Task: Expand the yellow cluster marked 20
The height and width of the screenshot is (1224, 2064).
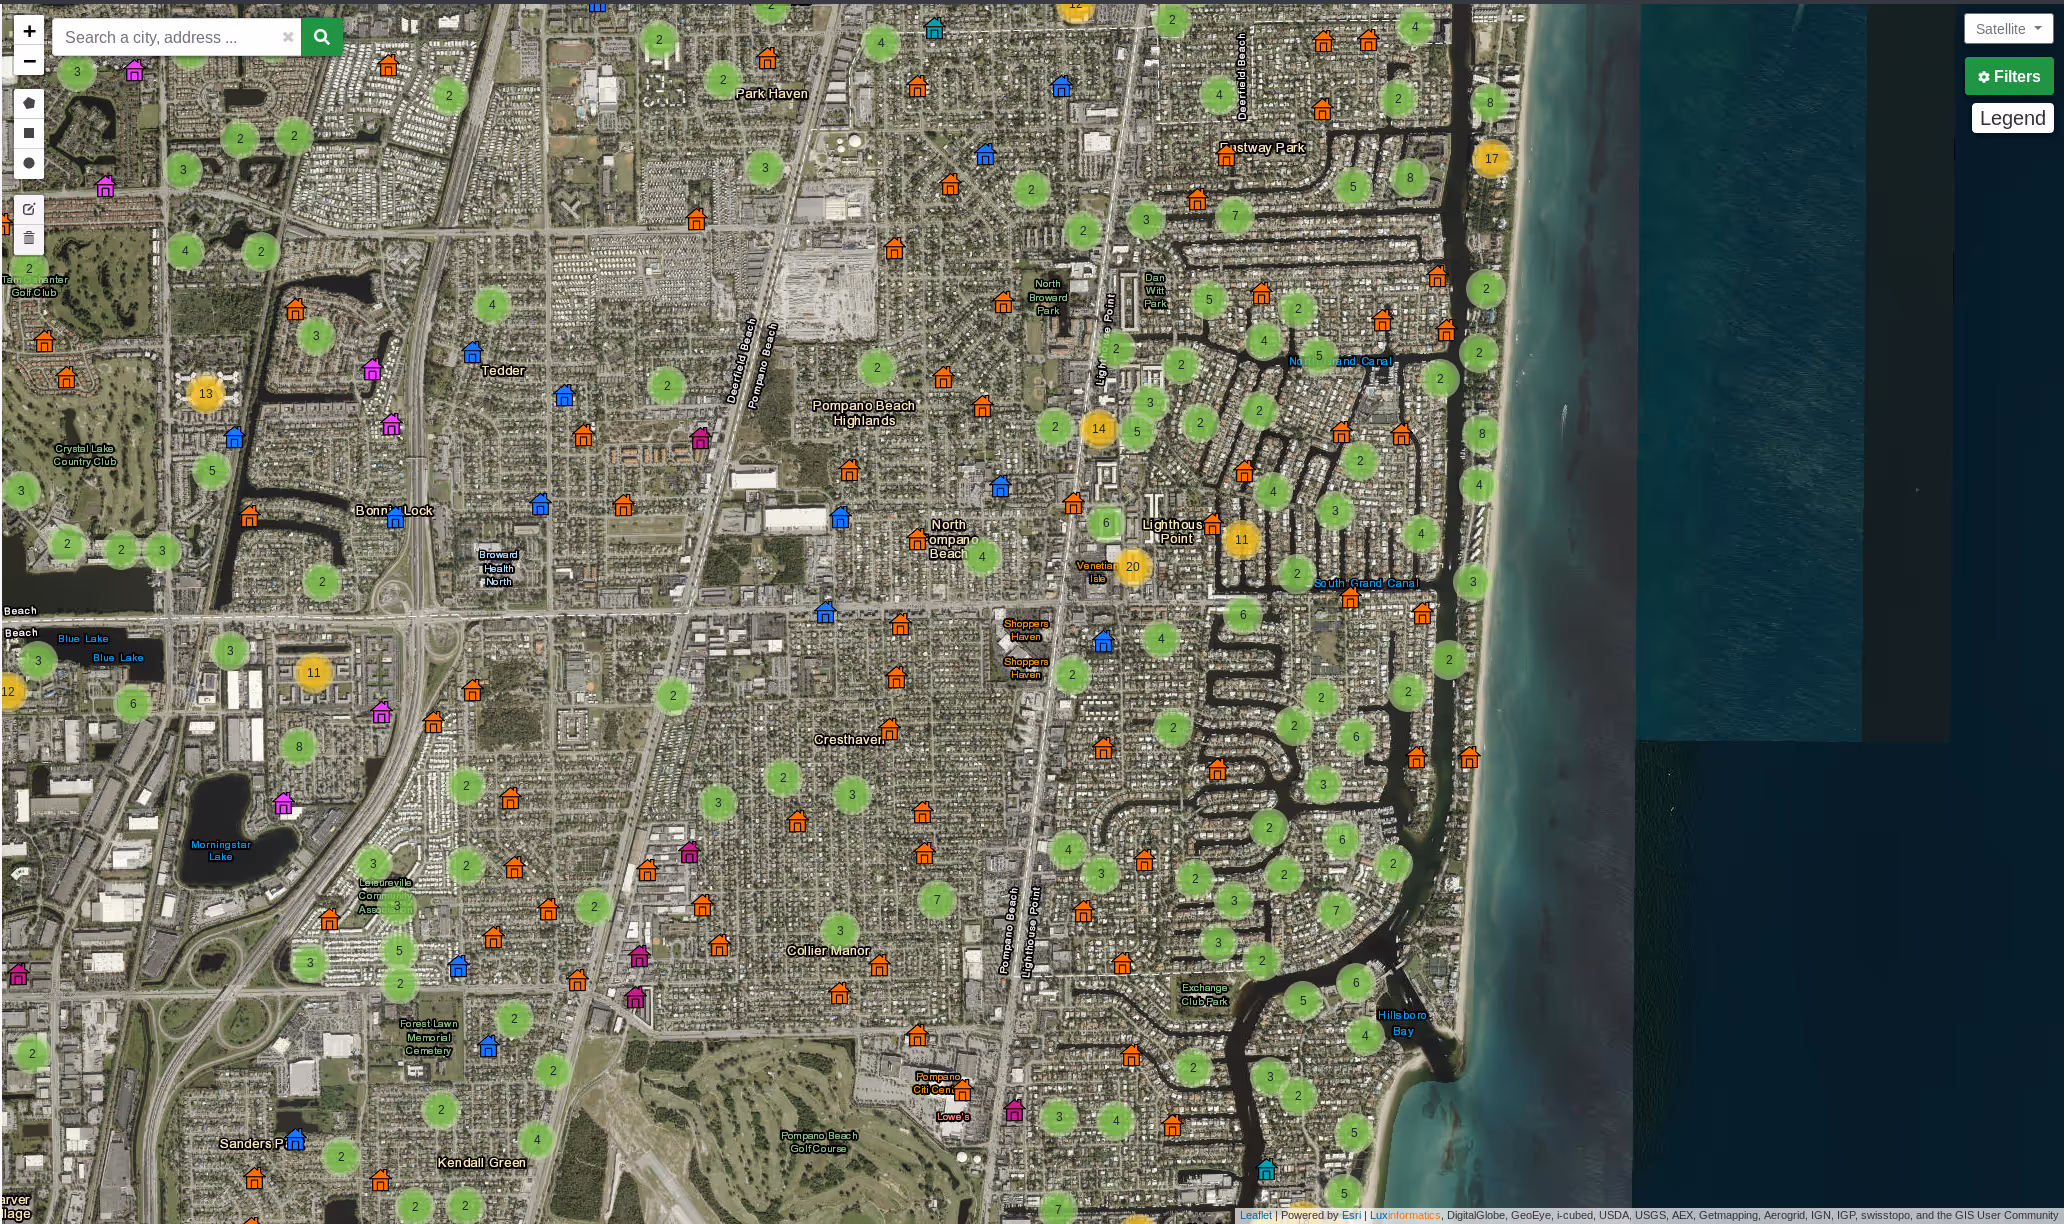Action: click(x=1132, y=567)
